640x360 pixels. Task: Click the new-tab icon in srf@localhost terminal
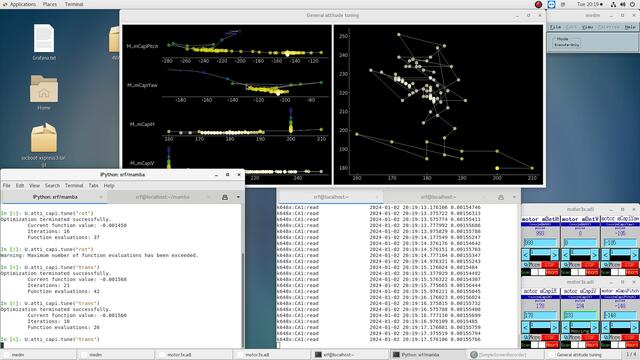click(x=501, y=197)
